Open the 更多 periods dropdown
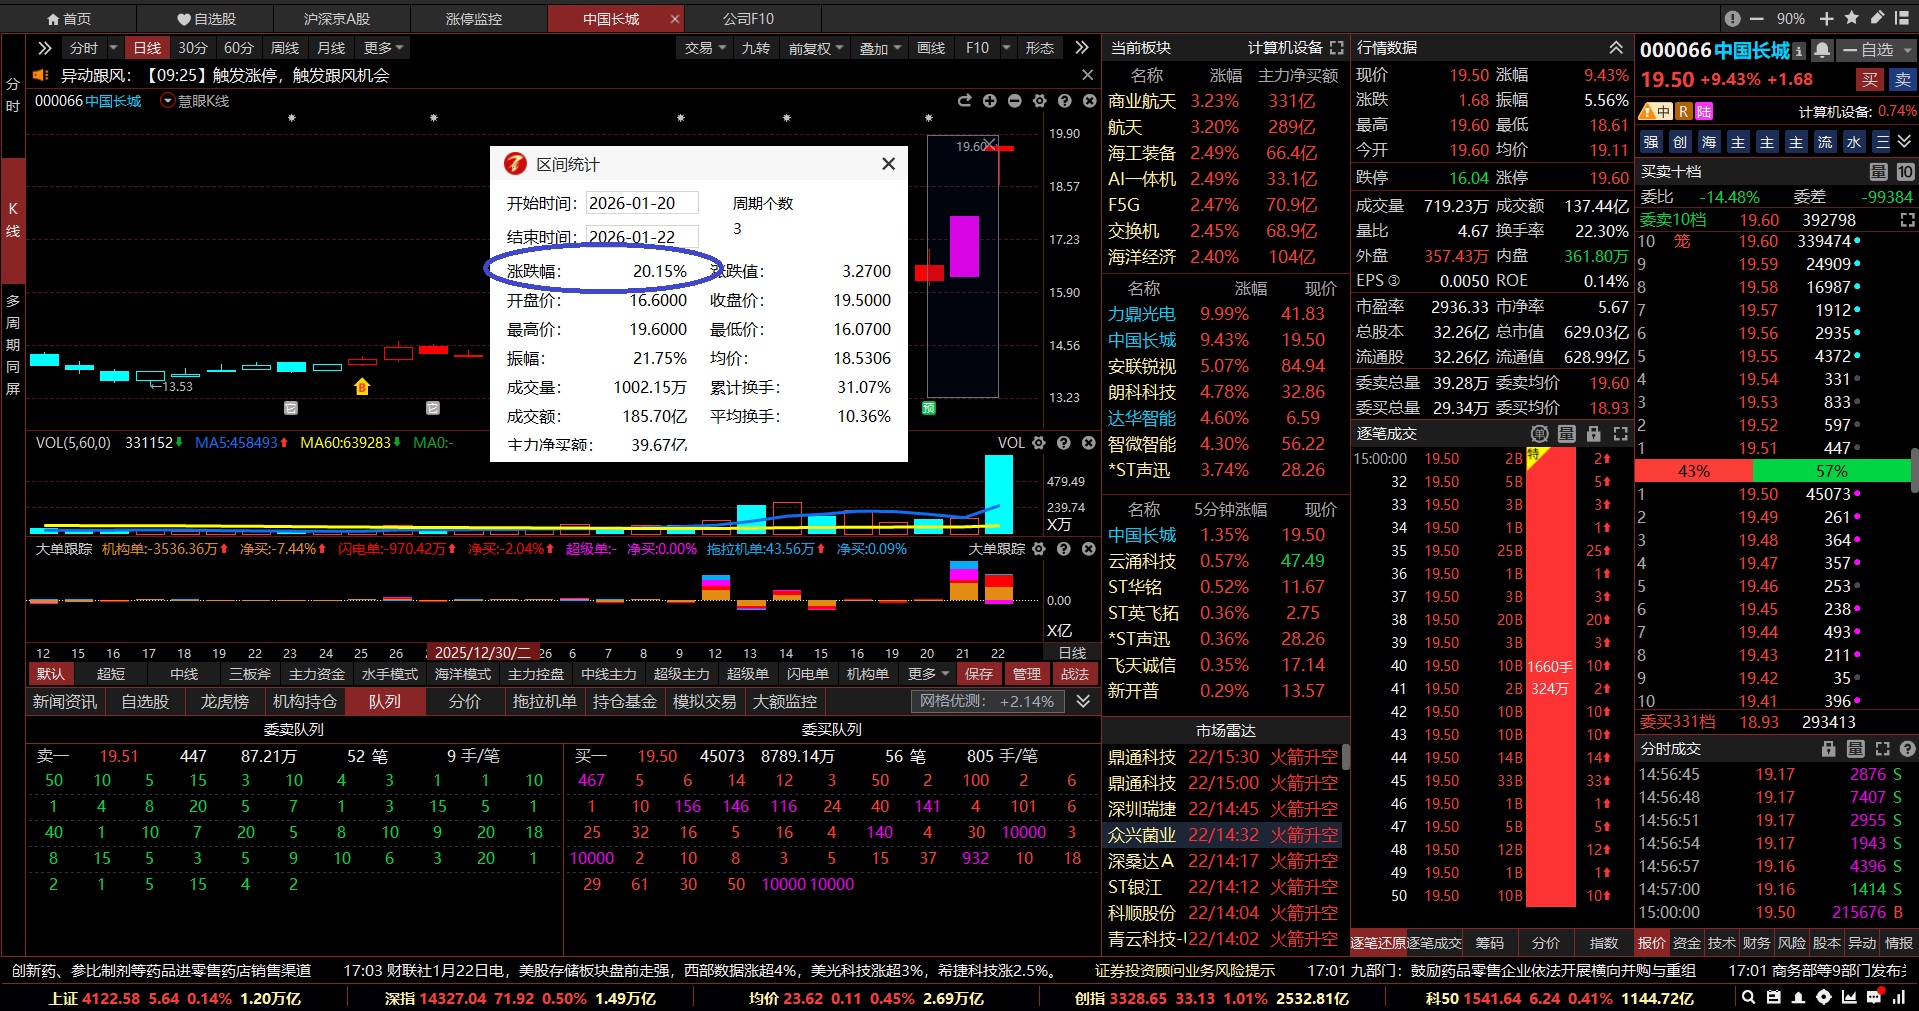 coord(383,48)
